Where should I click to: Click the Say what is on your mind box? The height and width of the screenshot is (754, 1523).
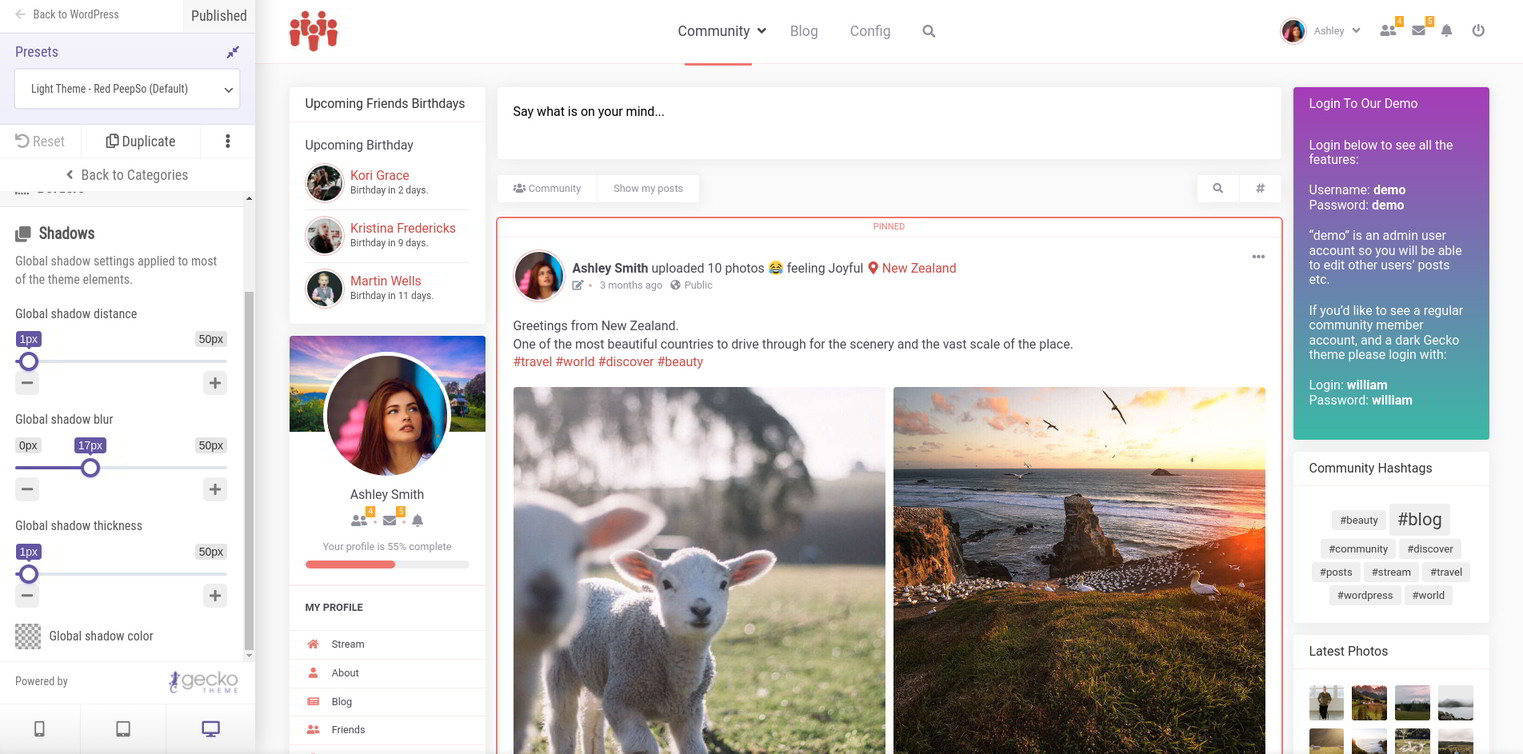pos(889,123)
